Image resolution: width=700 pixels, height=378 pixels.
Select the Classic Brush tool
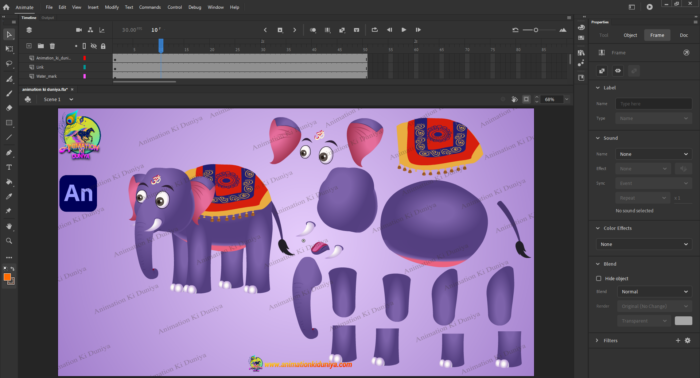coord(9,94)
